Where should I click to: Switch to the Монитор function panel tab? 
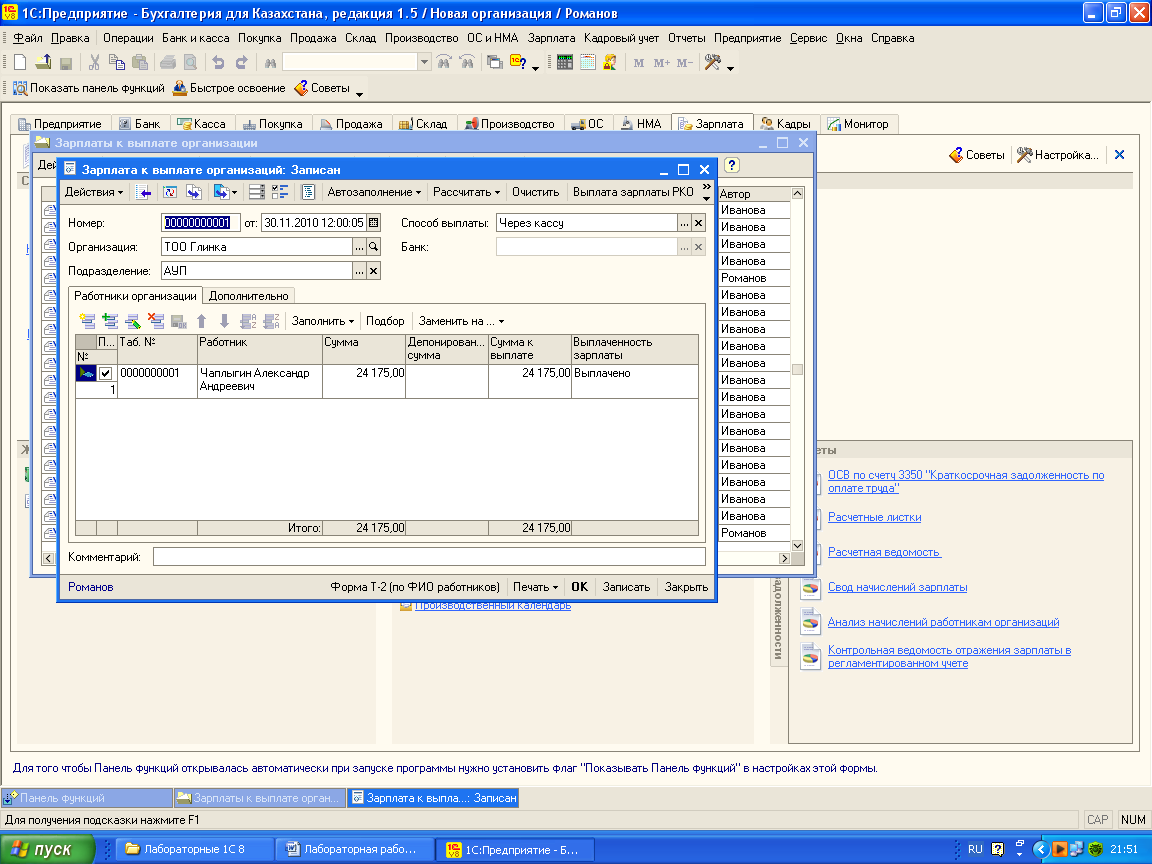(x=858, y=124)
